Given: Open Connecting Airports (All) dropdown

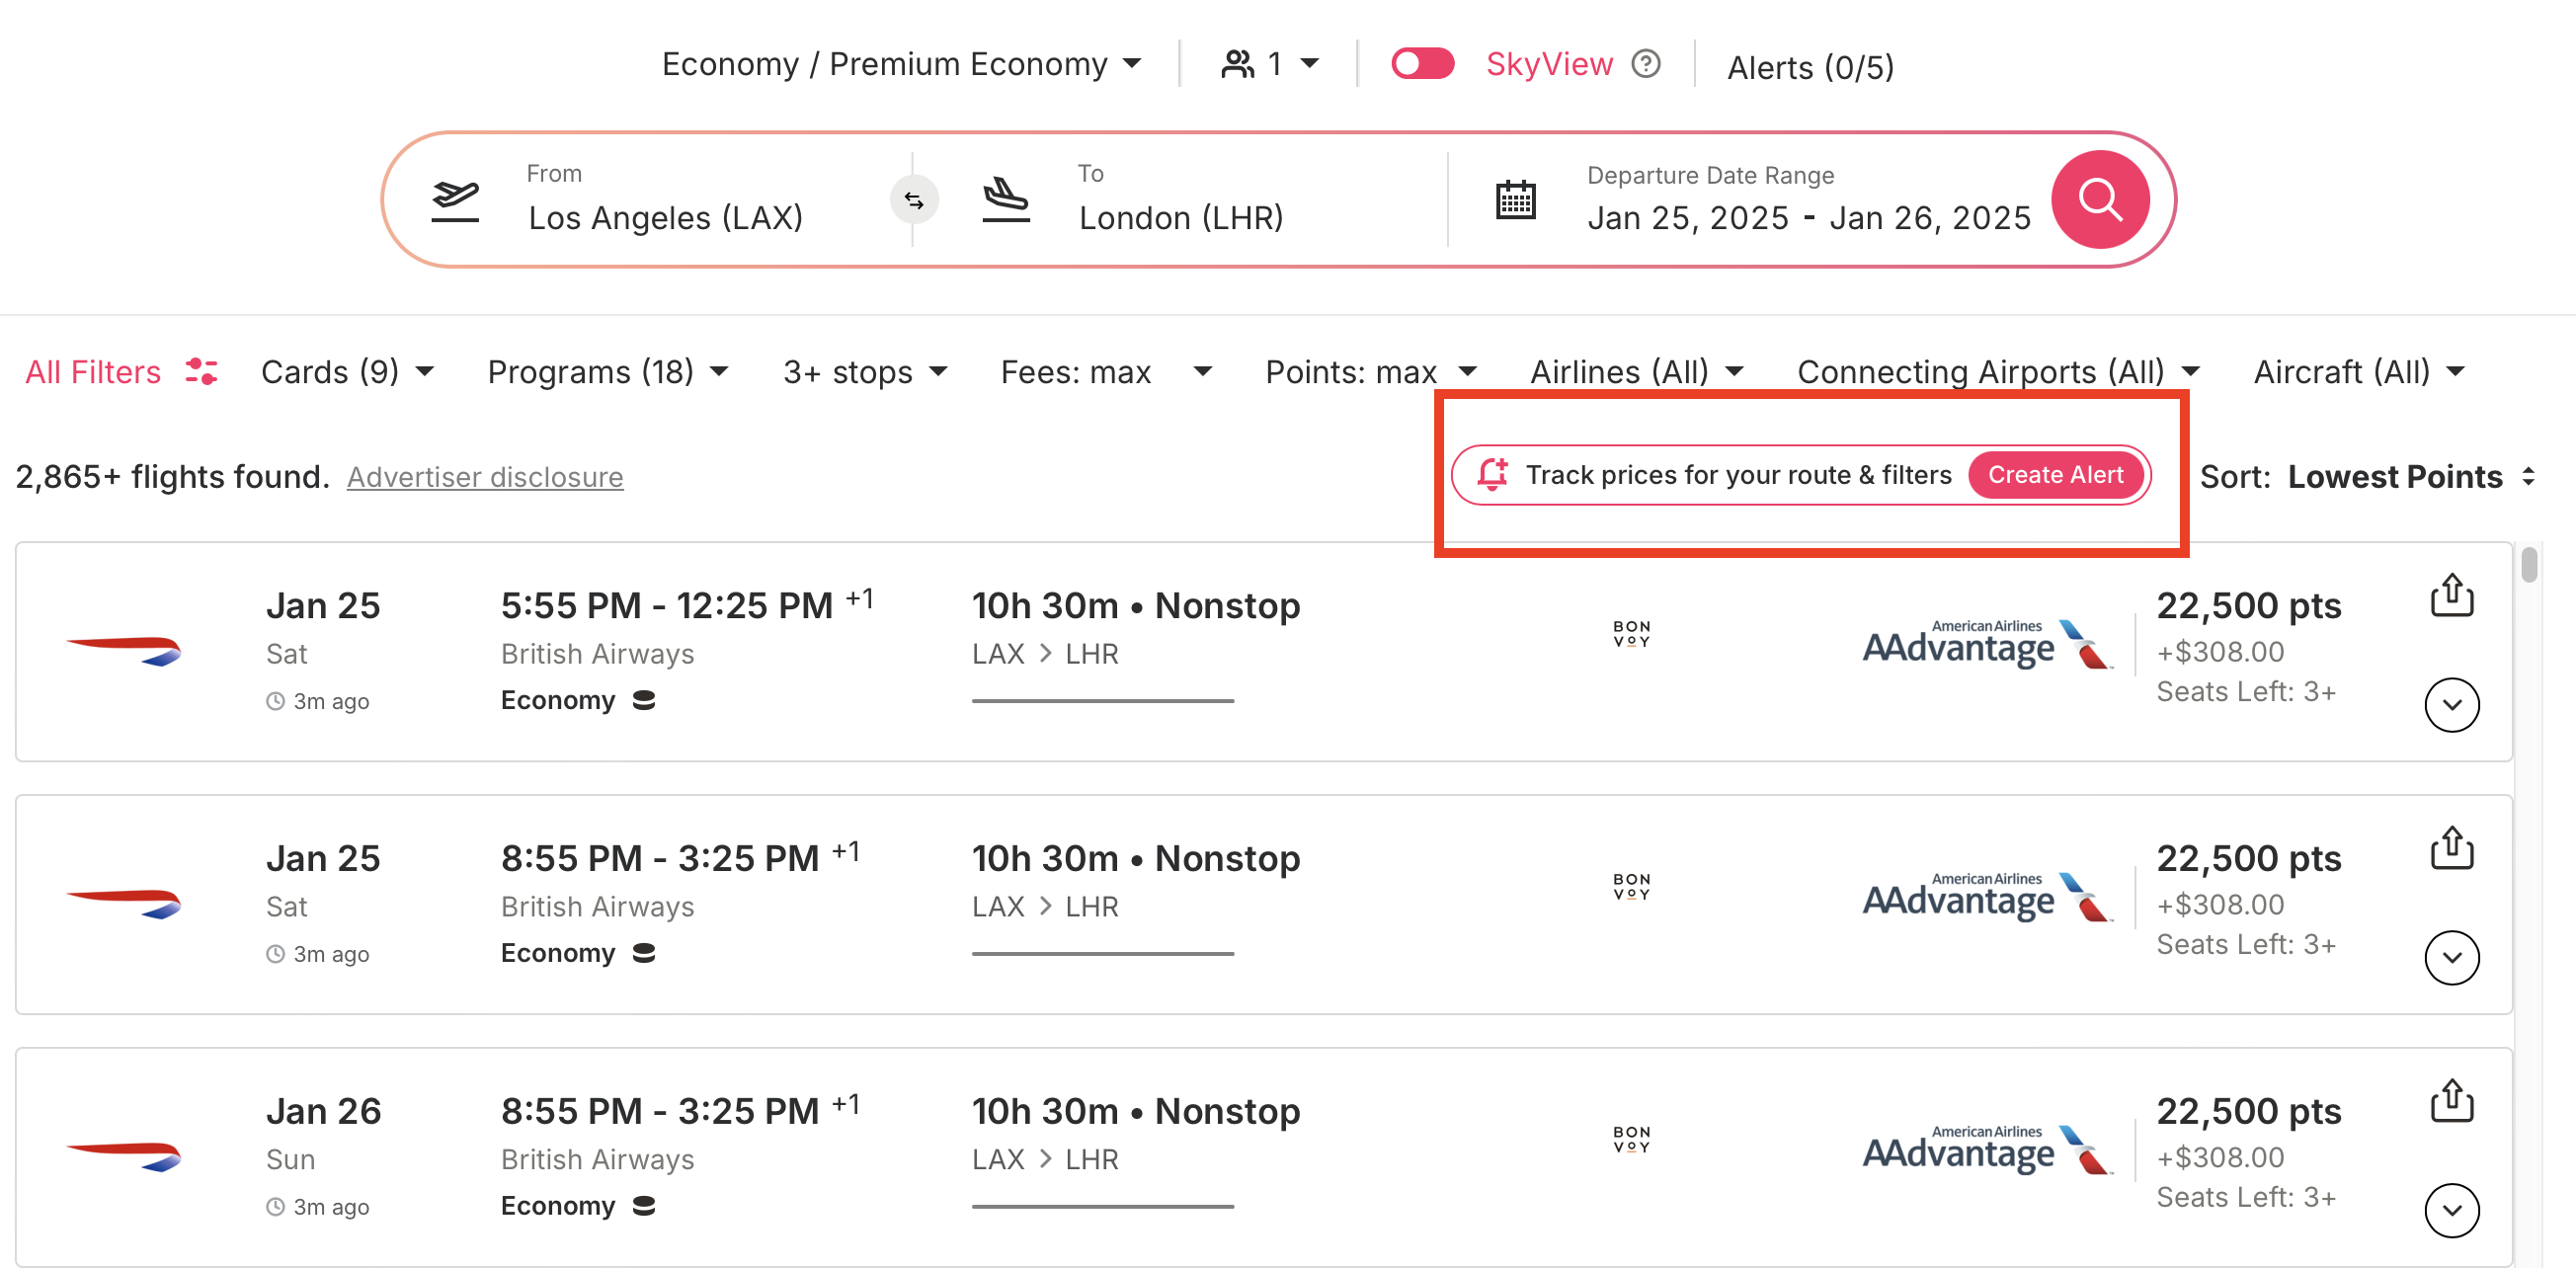Looking at the screenshot, I should coord(1998,372).
